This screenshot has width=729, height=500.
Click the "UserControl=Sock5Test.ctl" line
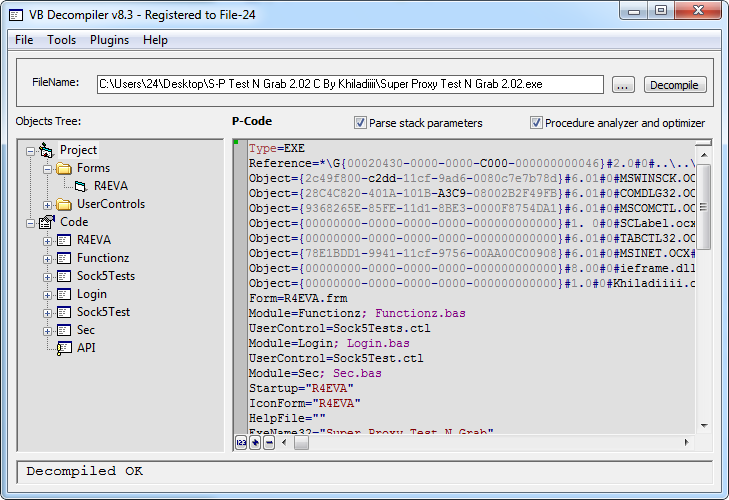pos(336,358)
